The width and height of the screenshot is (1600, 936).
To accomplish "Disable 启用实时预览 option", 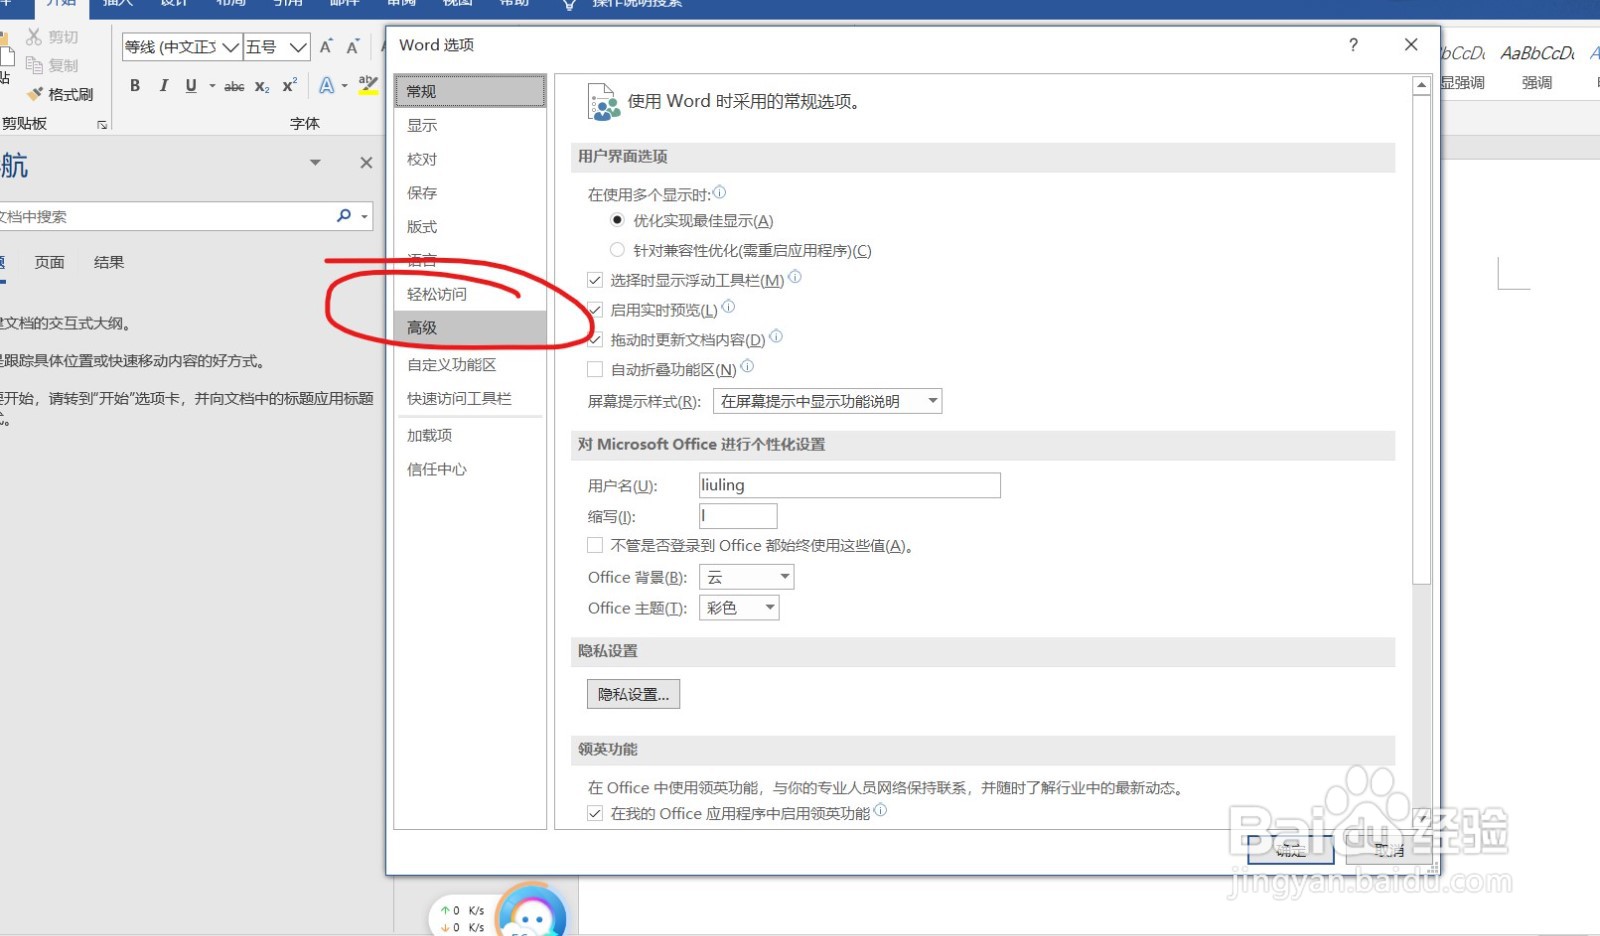I will 595,310.
